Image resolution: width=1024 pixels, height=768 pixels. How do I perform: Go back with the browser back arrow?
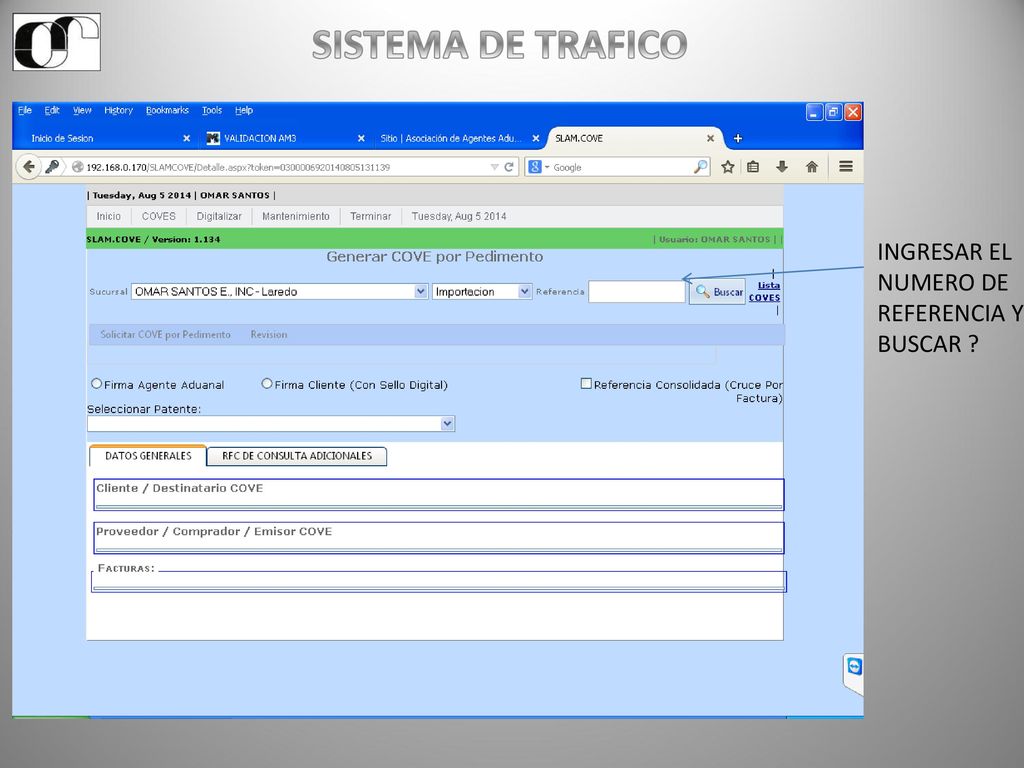[28, 167]
